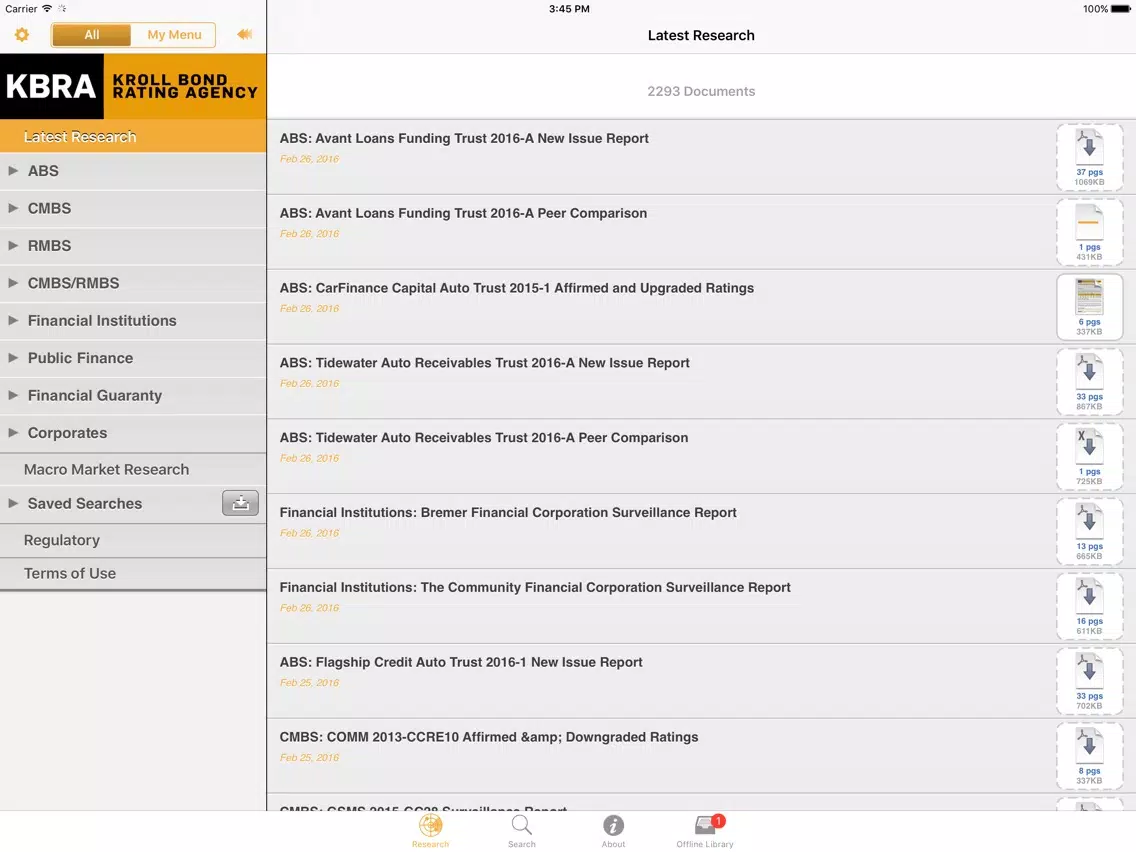
Task: Tap the 3:45 PM clock in status bar
Action: coord(569,9)
